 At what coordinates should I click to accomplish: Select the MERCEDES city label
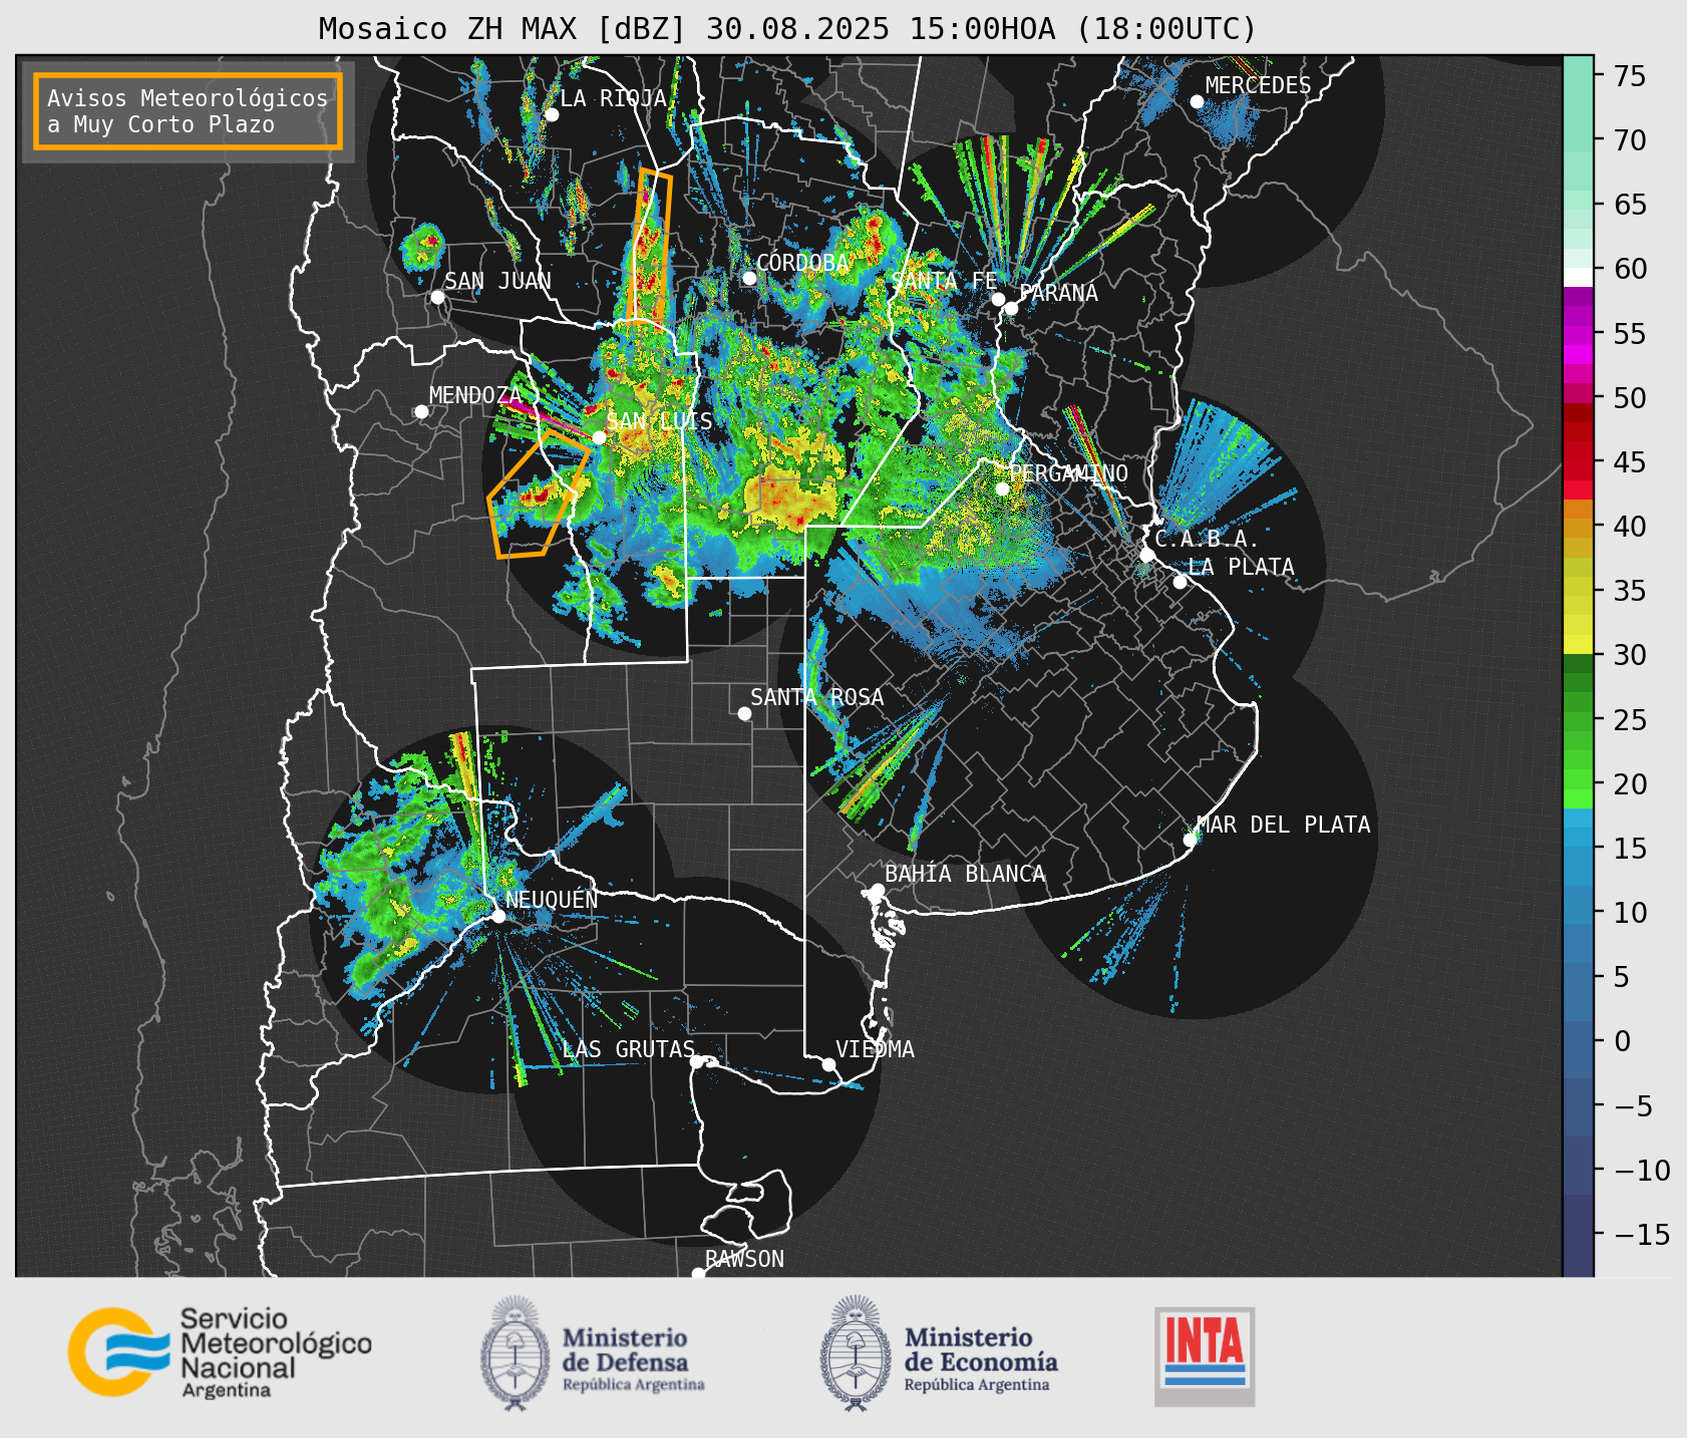click(1258, 86)
